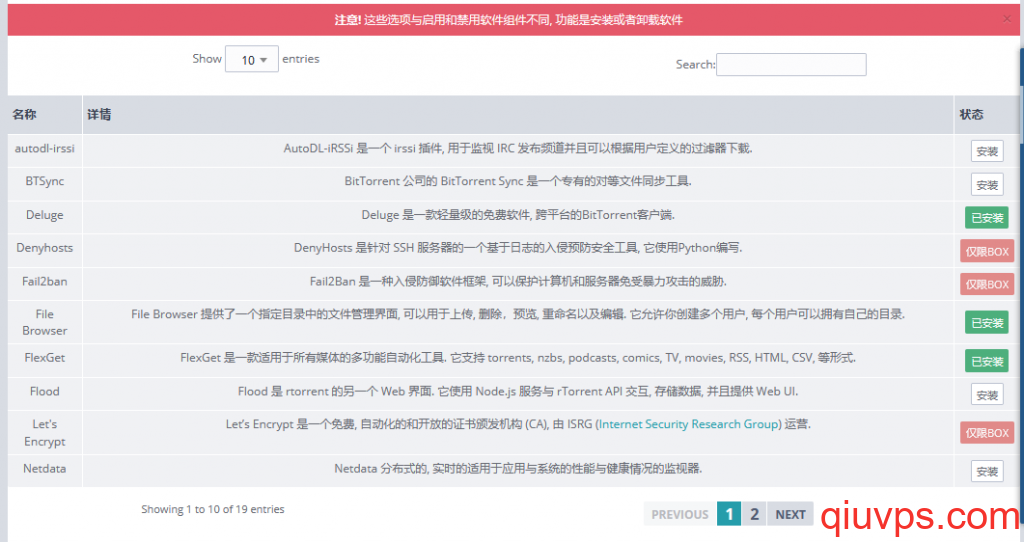Viewport: 1024px width, 542px height.
Task: Sort by 详情 column header
Action: click(x=518, y=114)
